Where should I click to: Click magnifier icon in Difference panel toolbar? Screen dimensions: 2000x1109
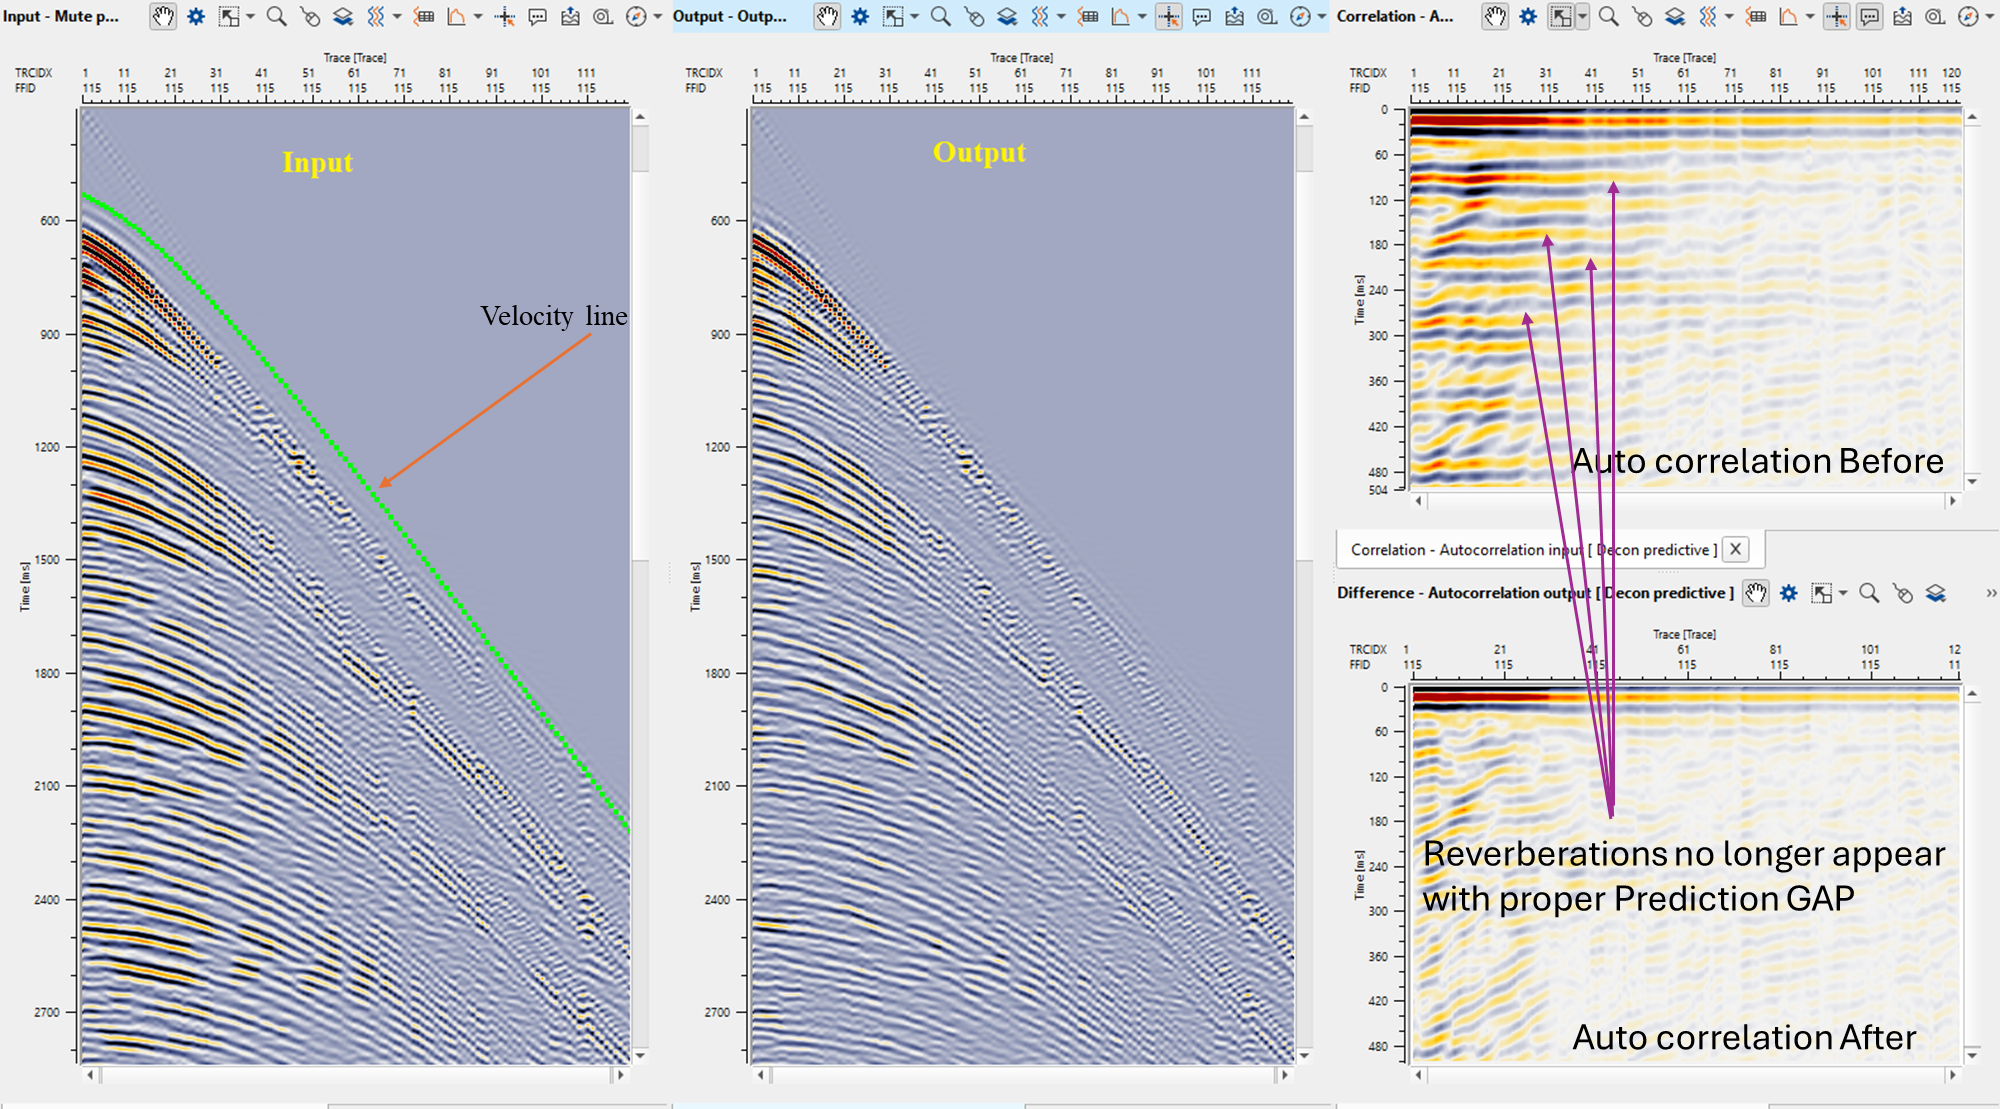[x=1868, y=593]
